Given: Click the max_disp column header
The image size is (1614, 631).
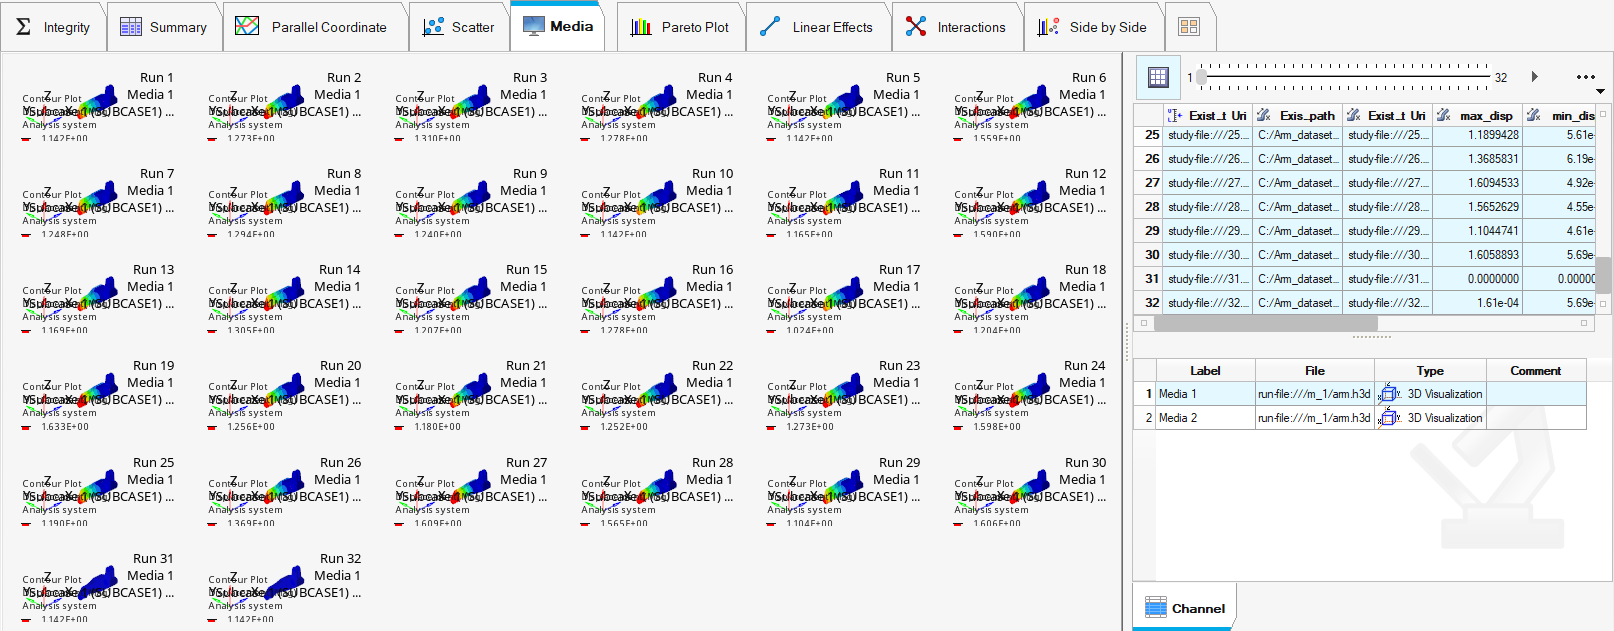Looking at the screenshot, I should 1476,116.
